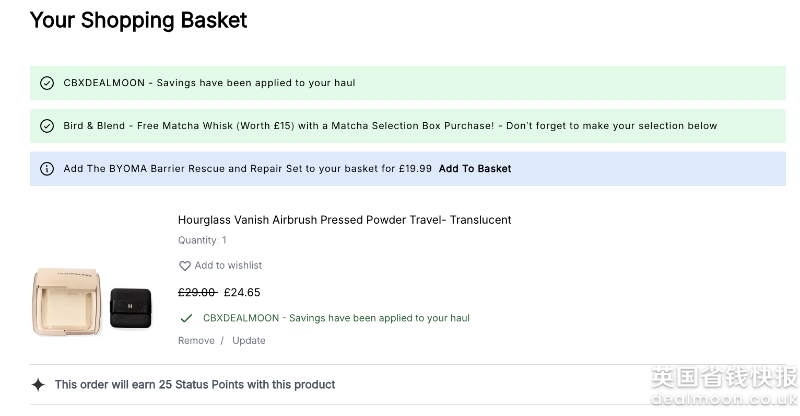Click Update to change item quantity
This screenshot has height=416, width=800.
[x=249, y=341]
